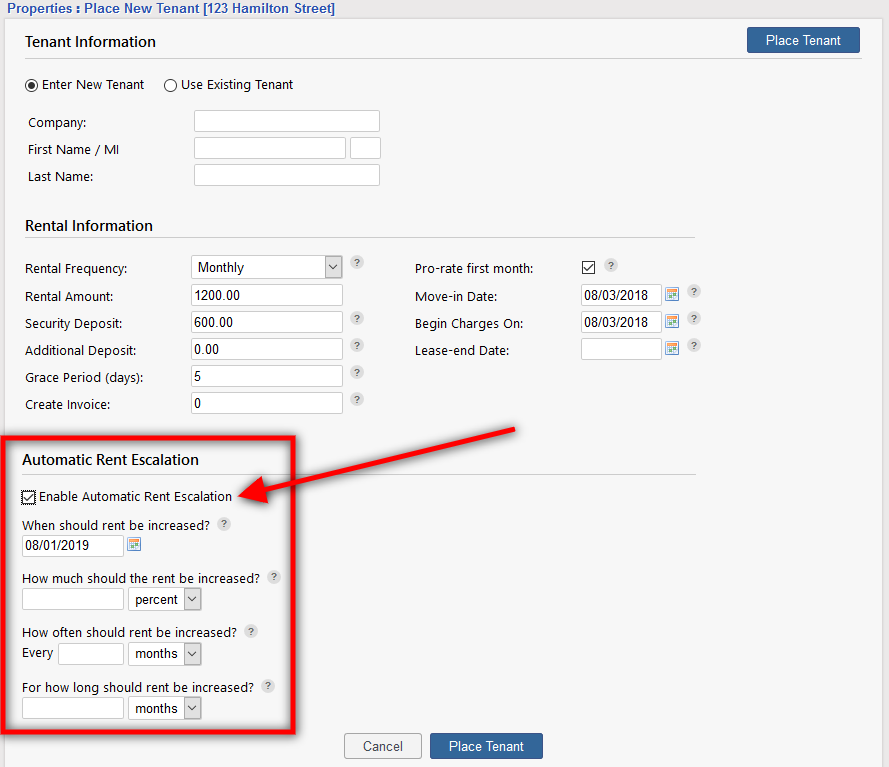Screen dimensions: 889x767
Task: Open the Rental Frequency dropdown
Action: (332, 267)
